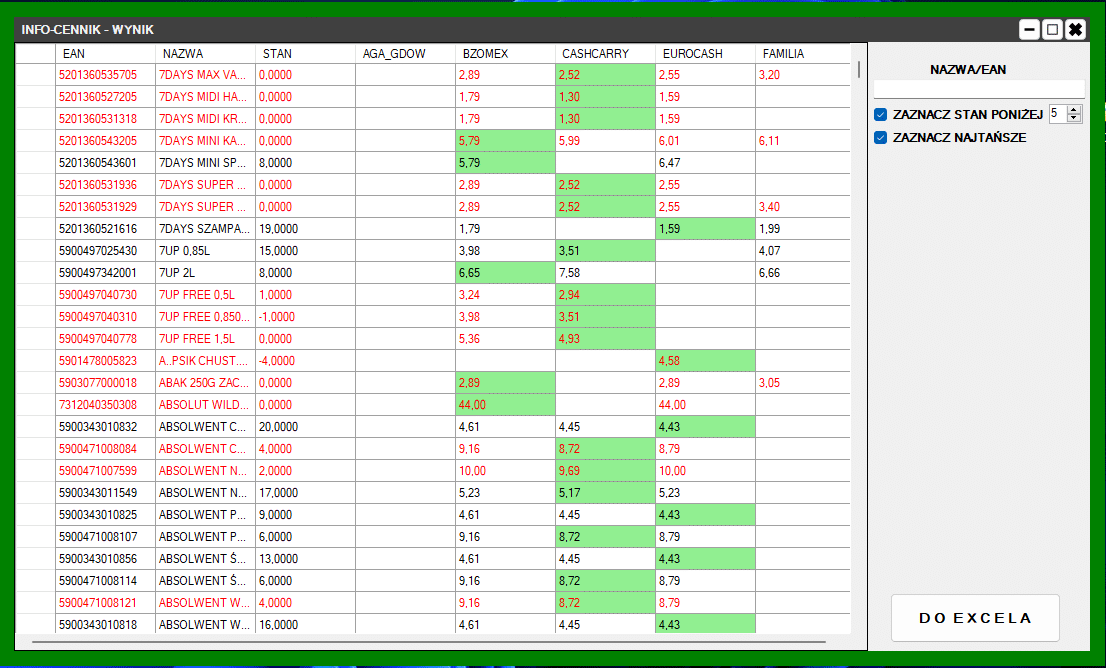Close the INFO-CENNIK - WYNIK window

1075,30
